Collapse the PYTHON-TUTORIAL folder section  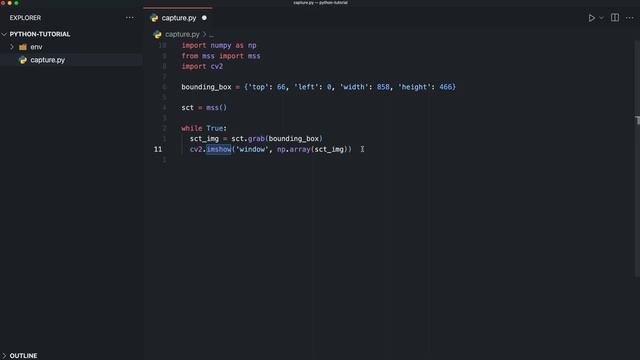tap(4, 34)
